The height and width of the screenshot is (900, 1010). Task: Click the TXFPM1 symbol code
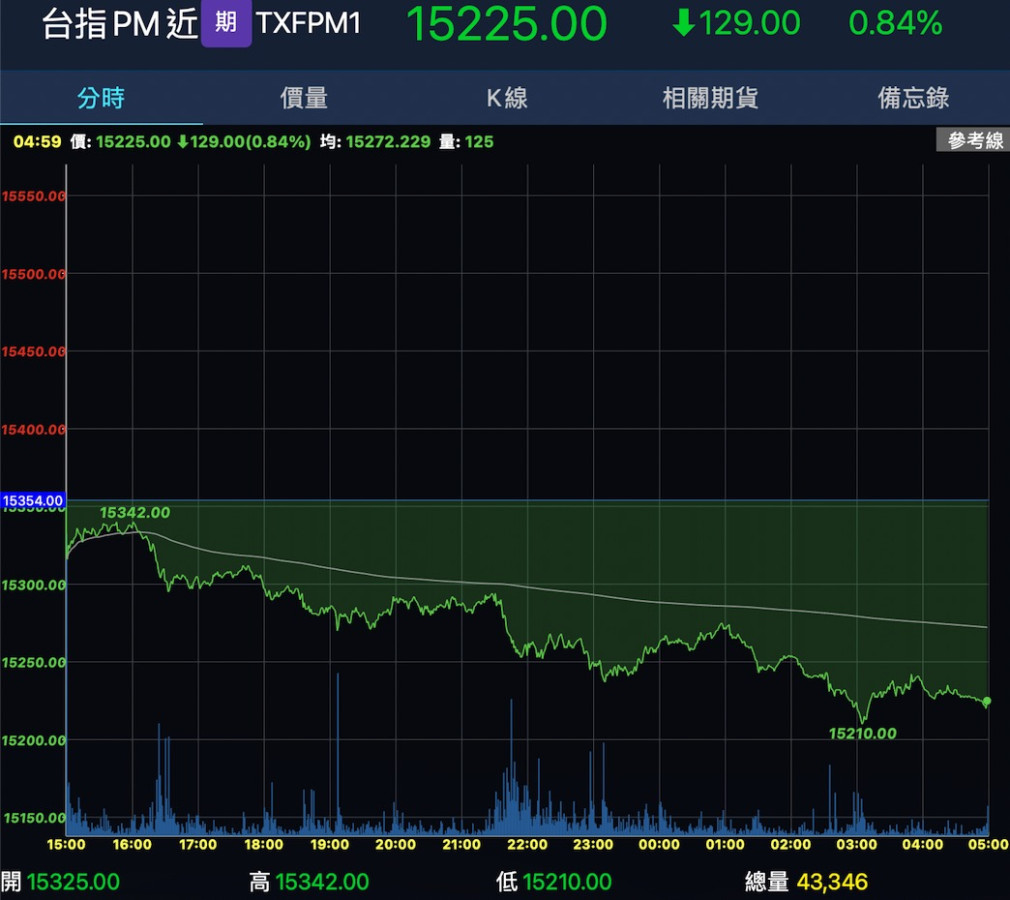click(x=308, y=24)
